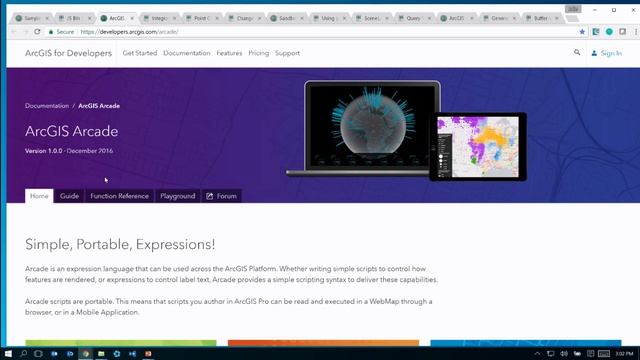Open the Pricing menu item
The width and height of the screenshot is (640, 360).
point(258,53)
